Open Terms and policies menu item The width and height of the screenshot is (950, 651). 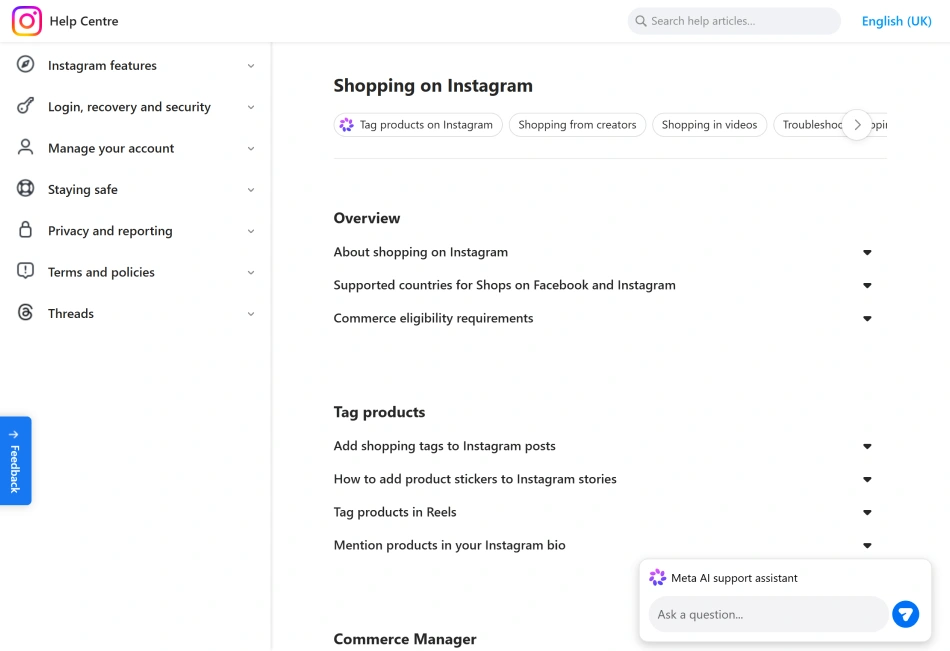tap(136, 272)
